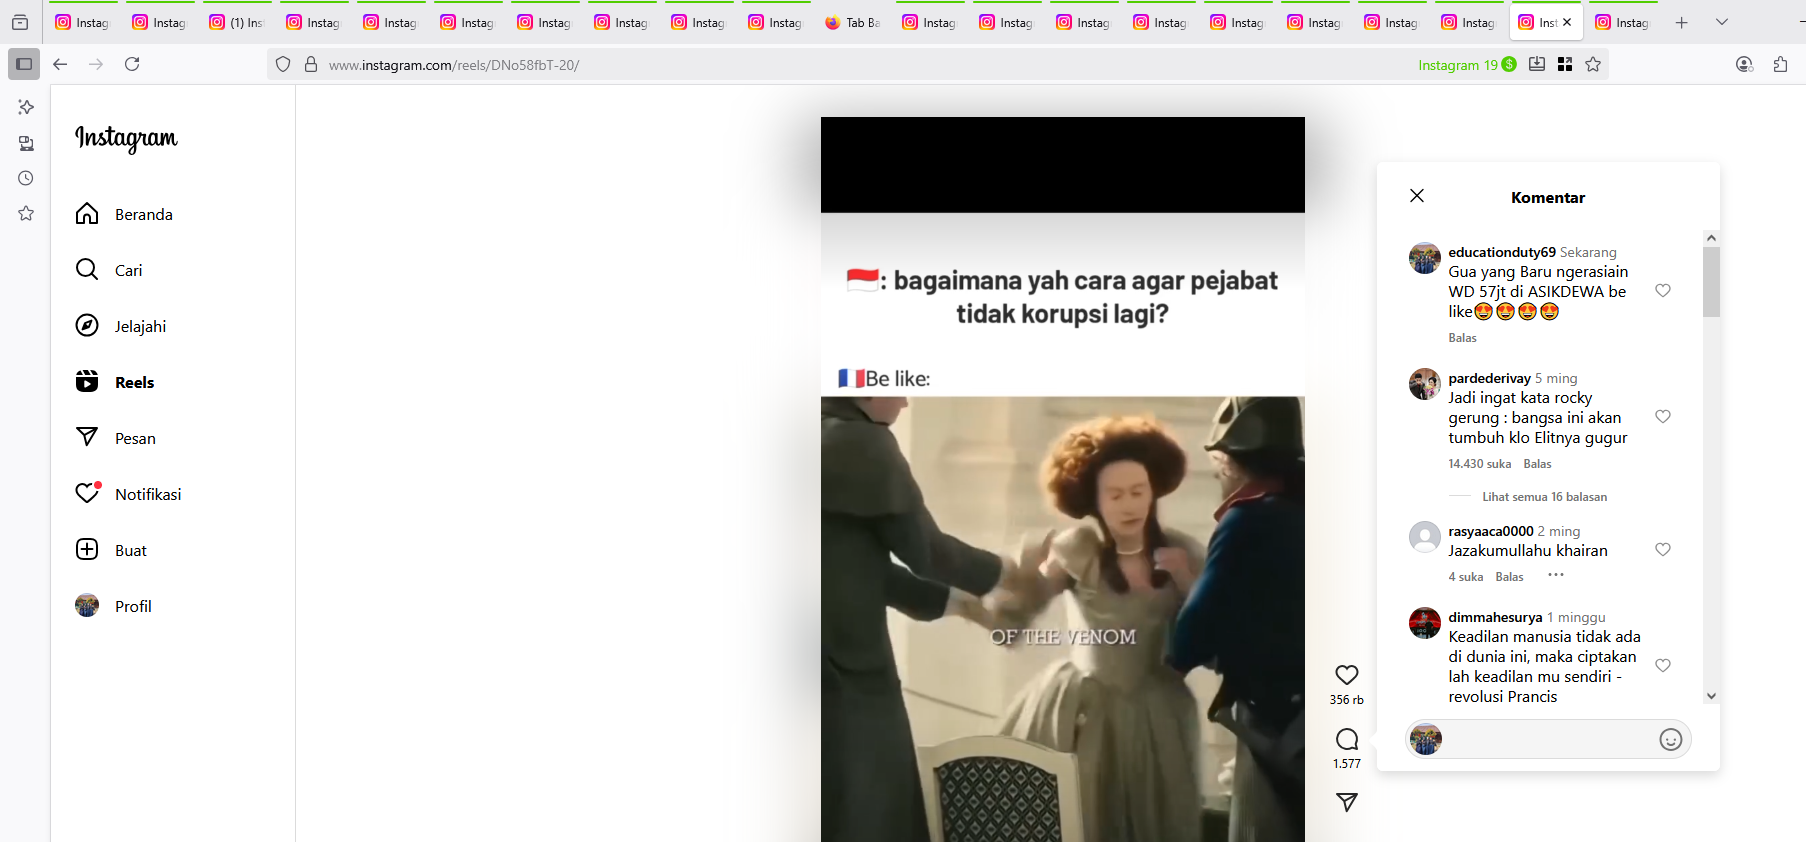Open Pesan messages

[116, 438]
